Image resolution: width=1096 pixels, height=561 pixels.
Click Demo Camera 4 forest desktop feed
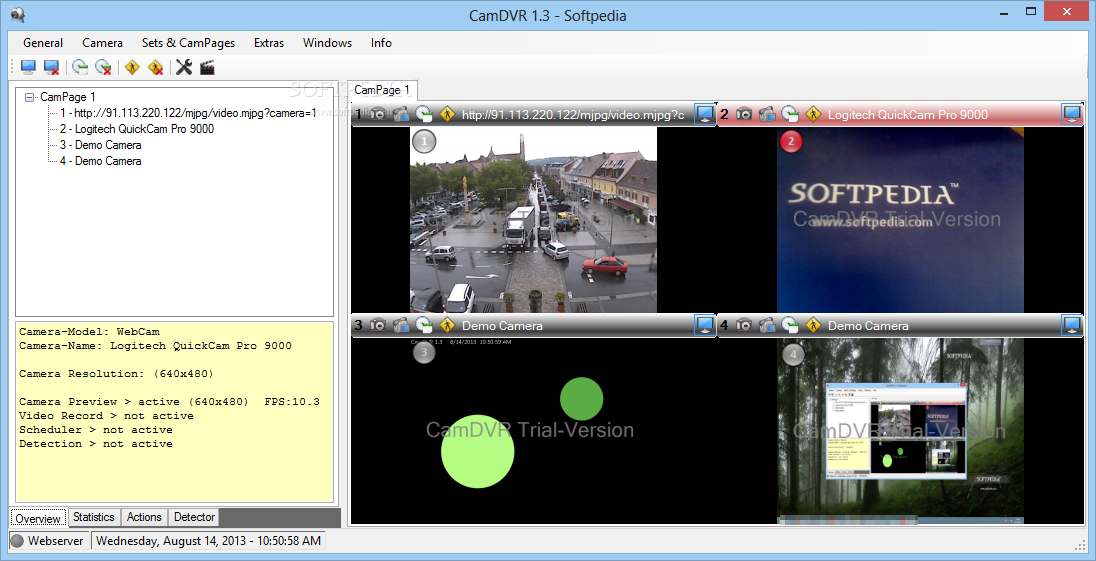[x=900, y=431]
